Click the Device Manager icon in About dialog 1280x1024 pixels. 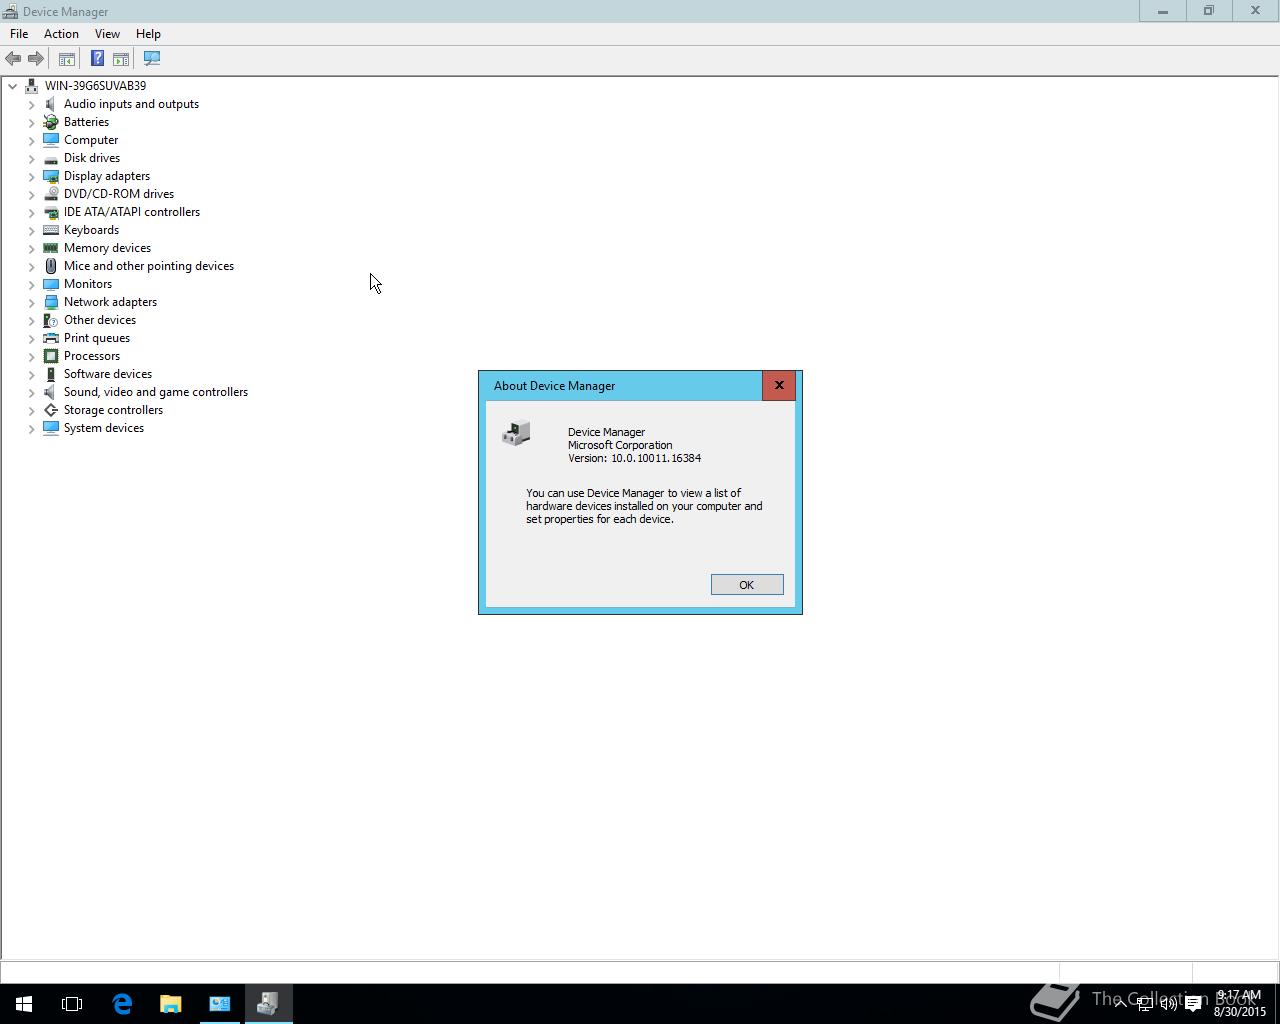pyautogui.click(x=516, y=434)
